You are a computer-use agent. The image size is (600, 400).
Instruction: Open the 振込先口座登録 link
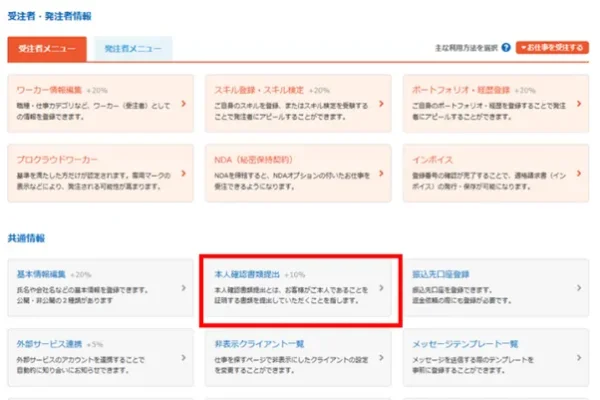441,274
